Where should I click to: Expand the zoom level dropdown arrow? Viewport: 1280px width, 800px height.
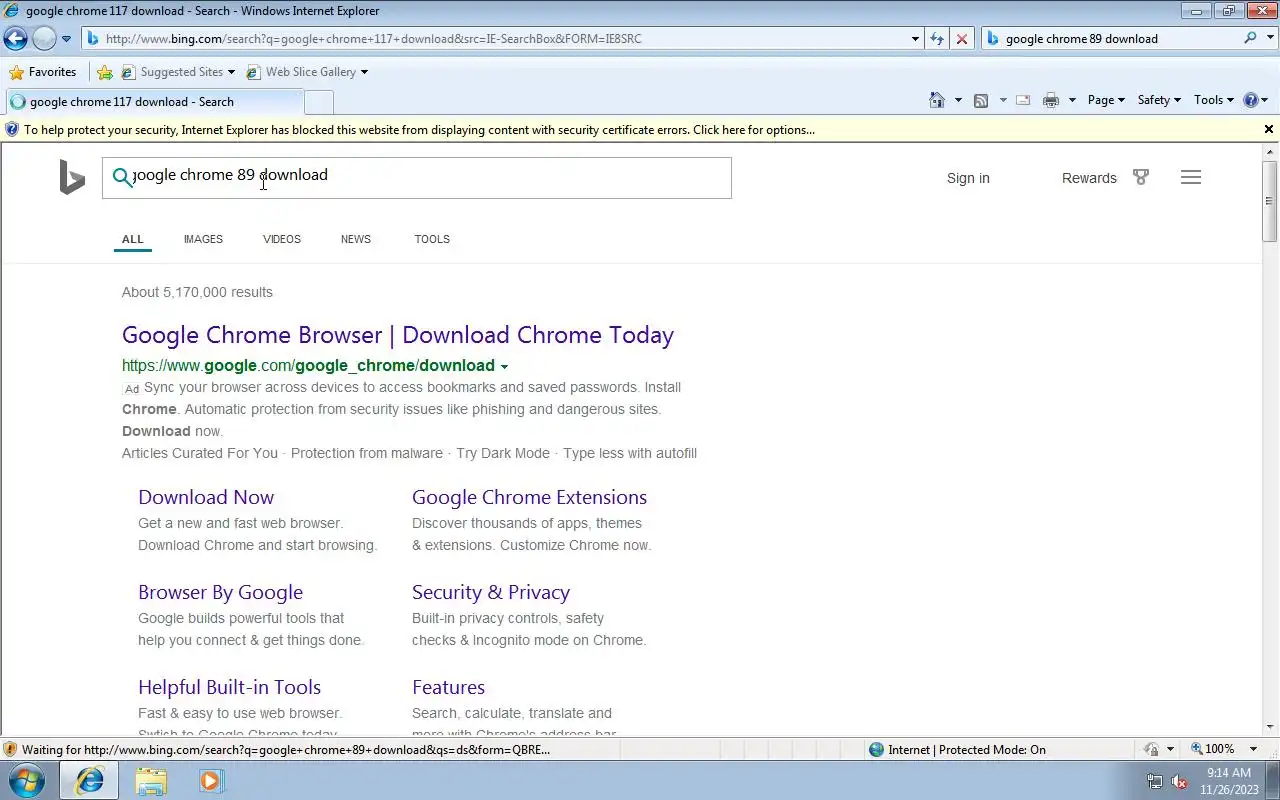pos(1253,749)
